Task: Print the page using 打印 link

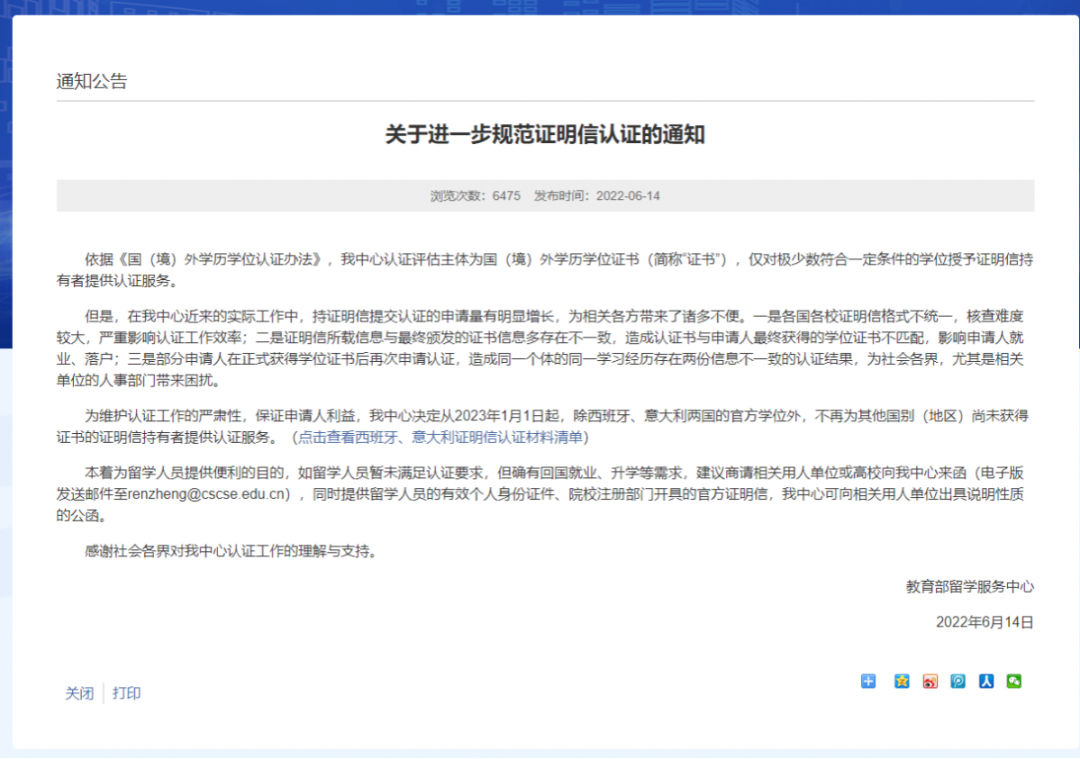Action: pyautogui.click(x=127, y=693)
